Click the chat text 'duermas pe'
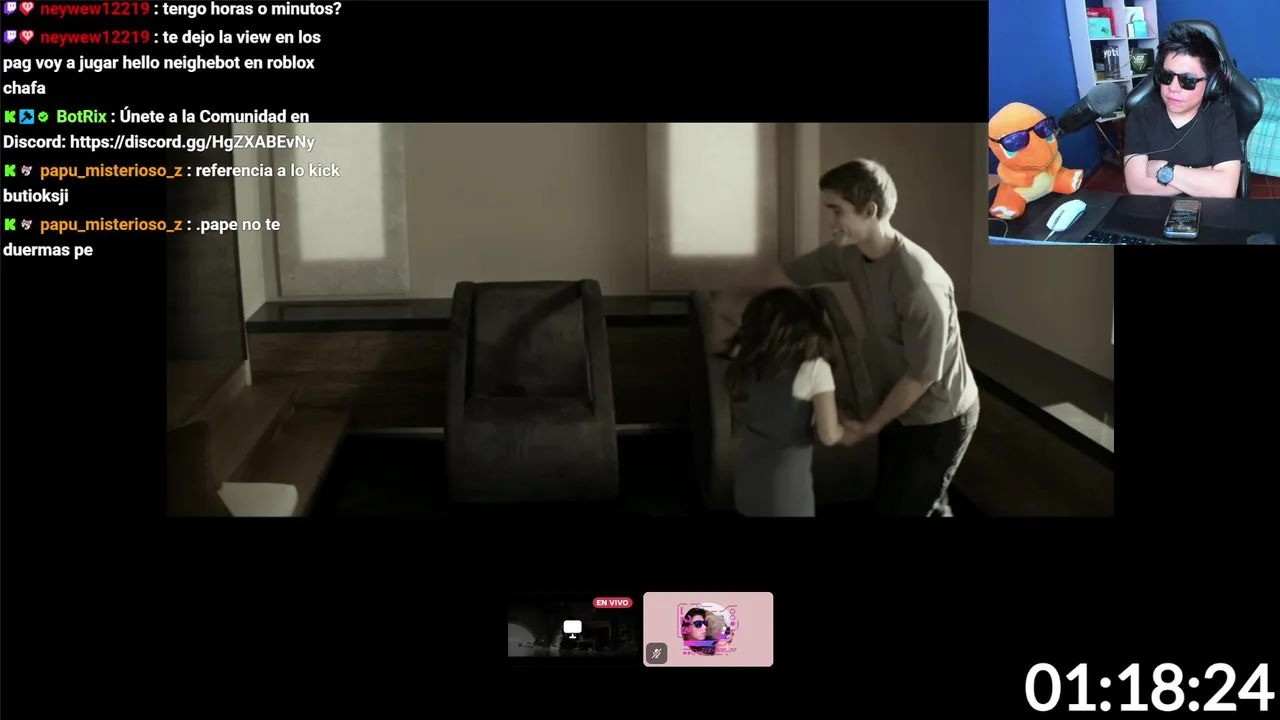The width and height of the screenshot is (1280, 720). 48,251
